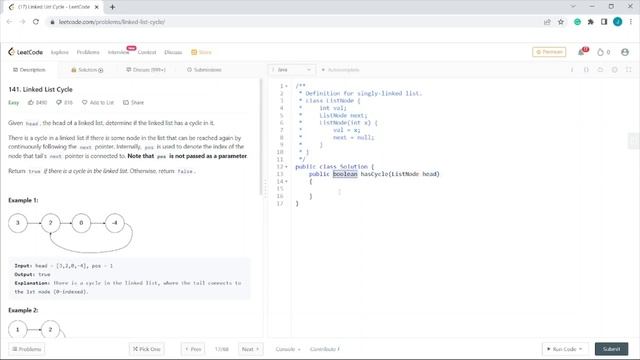This screenshot has width=640, height=360.
Task: Click the Pick One button
Action: 147,349
